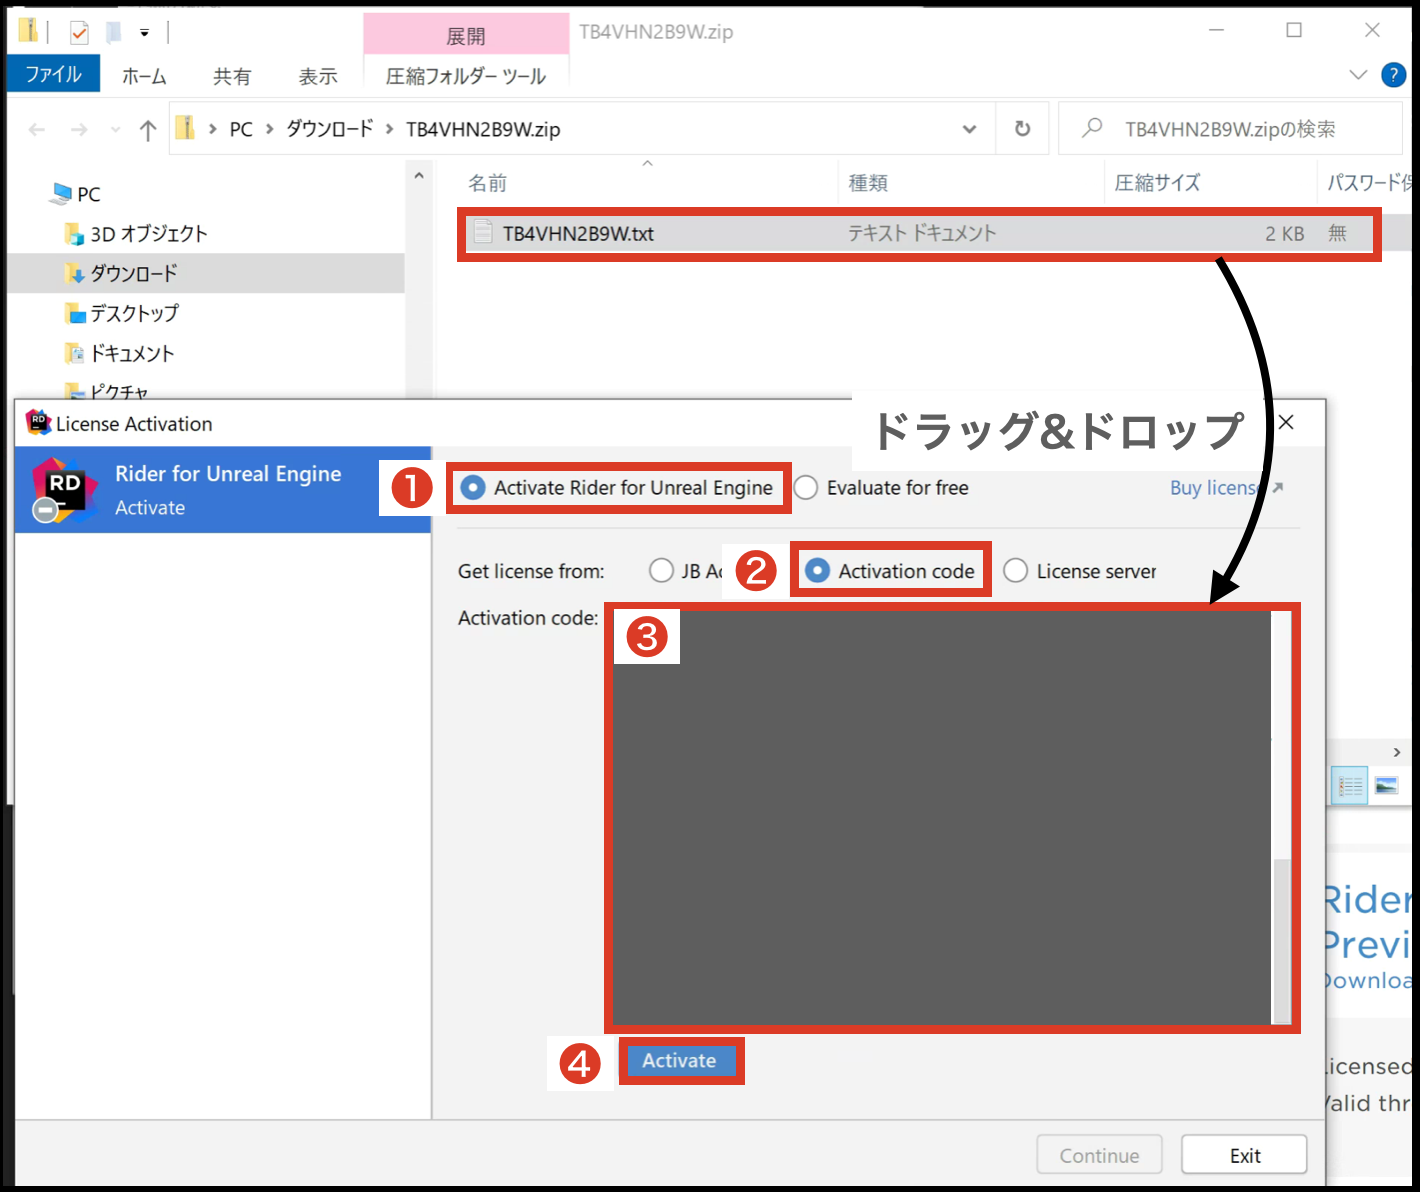Switch to the 共有 ribbon tab

(x=231, y=76)
